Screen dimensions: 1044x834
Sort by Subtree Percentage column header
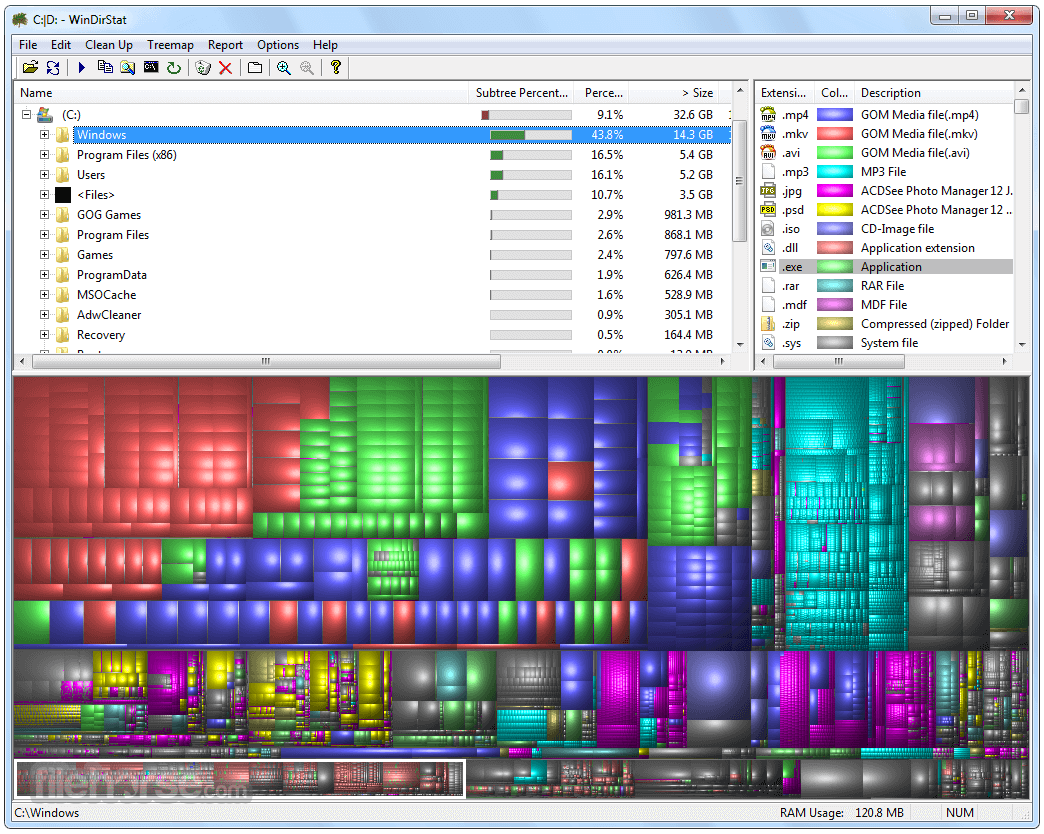point(522,93)
